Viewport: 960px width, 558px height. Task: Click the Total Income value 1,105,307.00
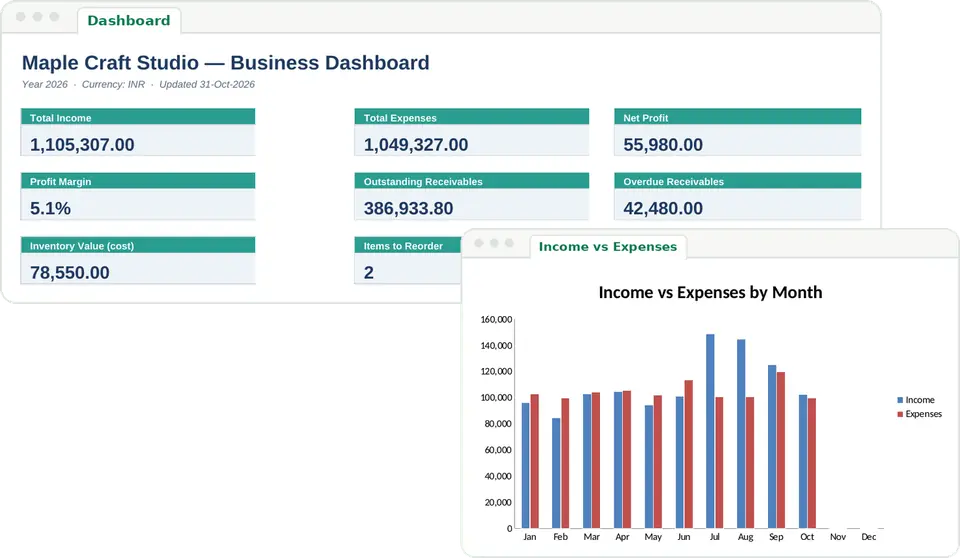[x=82, y=145]
